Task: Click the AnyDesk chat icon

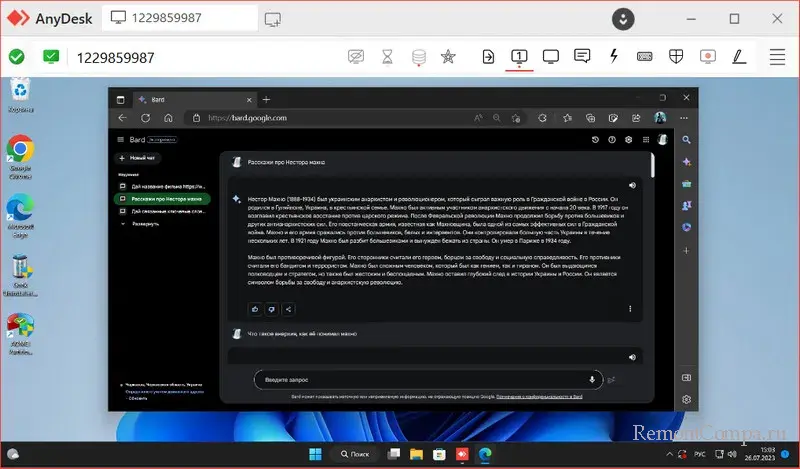Action: (x=581, y=57)
